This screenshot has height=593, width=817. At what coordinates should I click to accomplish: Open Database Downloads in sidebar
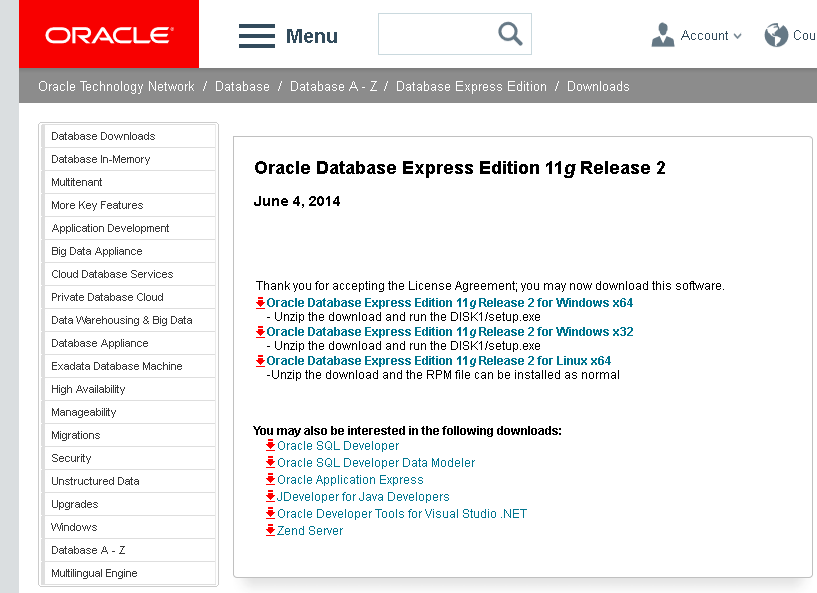pyautogui.click(x=130, y=136)
